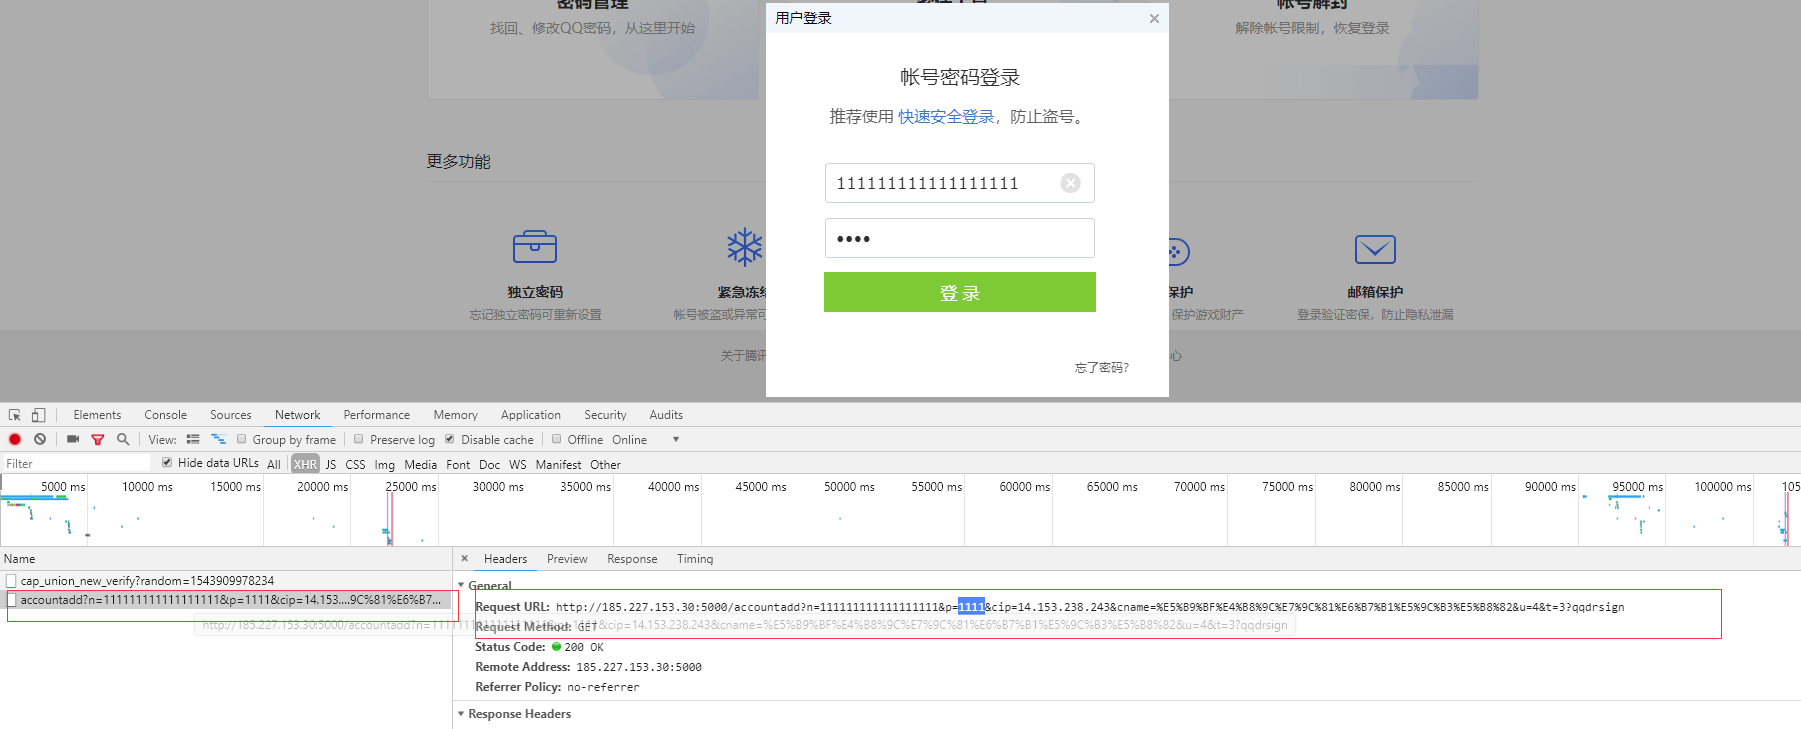Screen dimensions: 1801x729
Task: Switch to the Response detail tab
Action: click(632, 559)
